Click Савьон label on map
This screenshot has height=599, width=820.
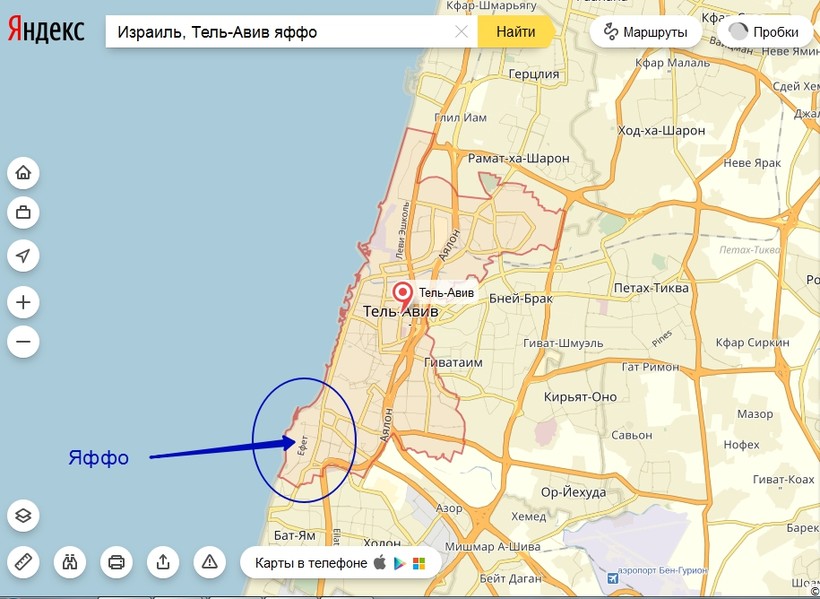tap(632, 435)
